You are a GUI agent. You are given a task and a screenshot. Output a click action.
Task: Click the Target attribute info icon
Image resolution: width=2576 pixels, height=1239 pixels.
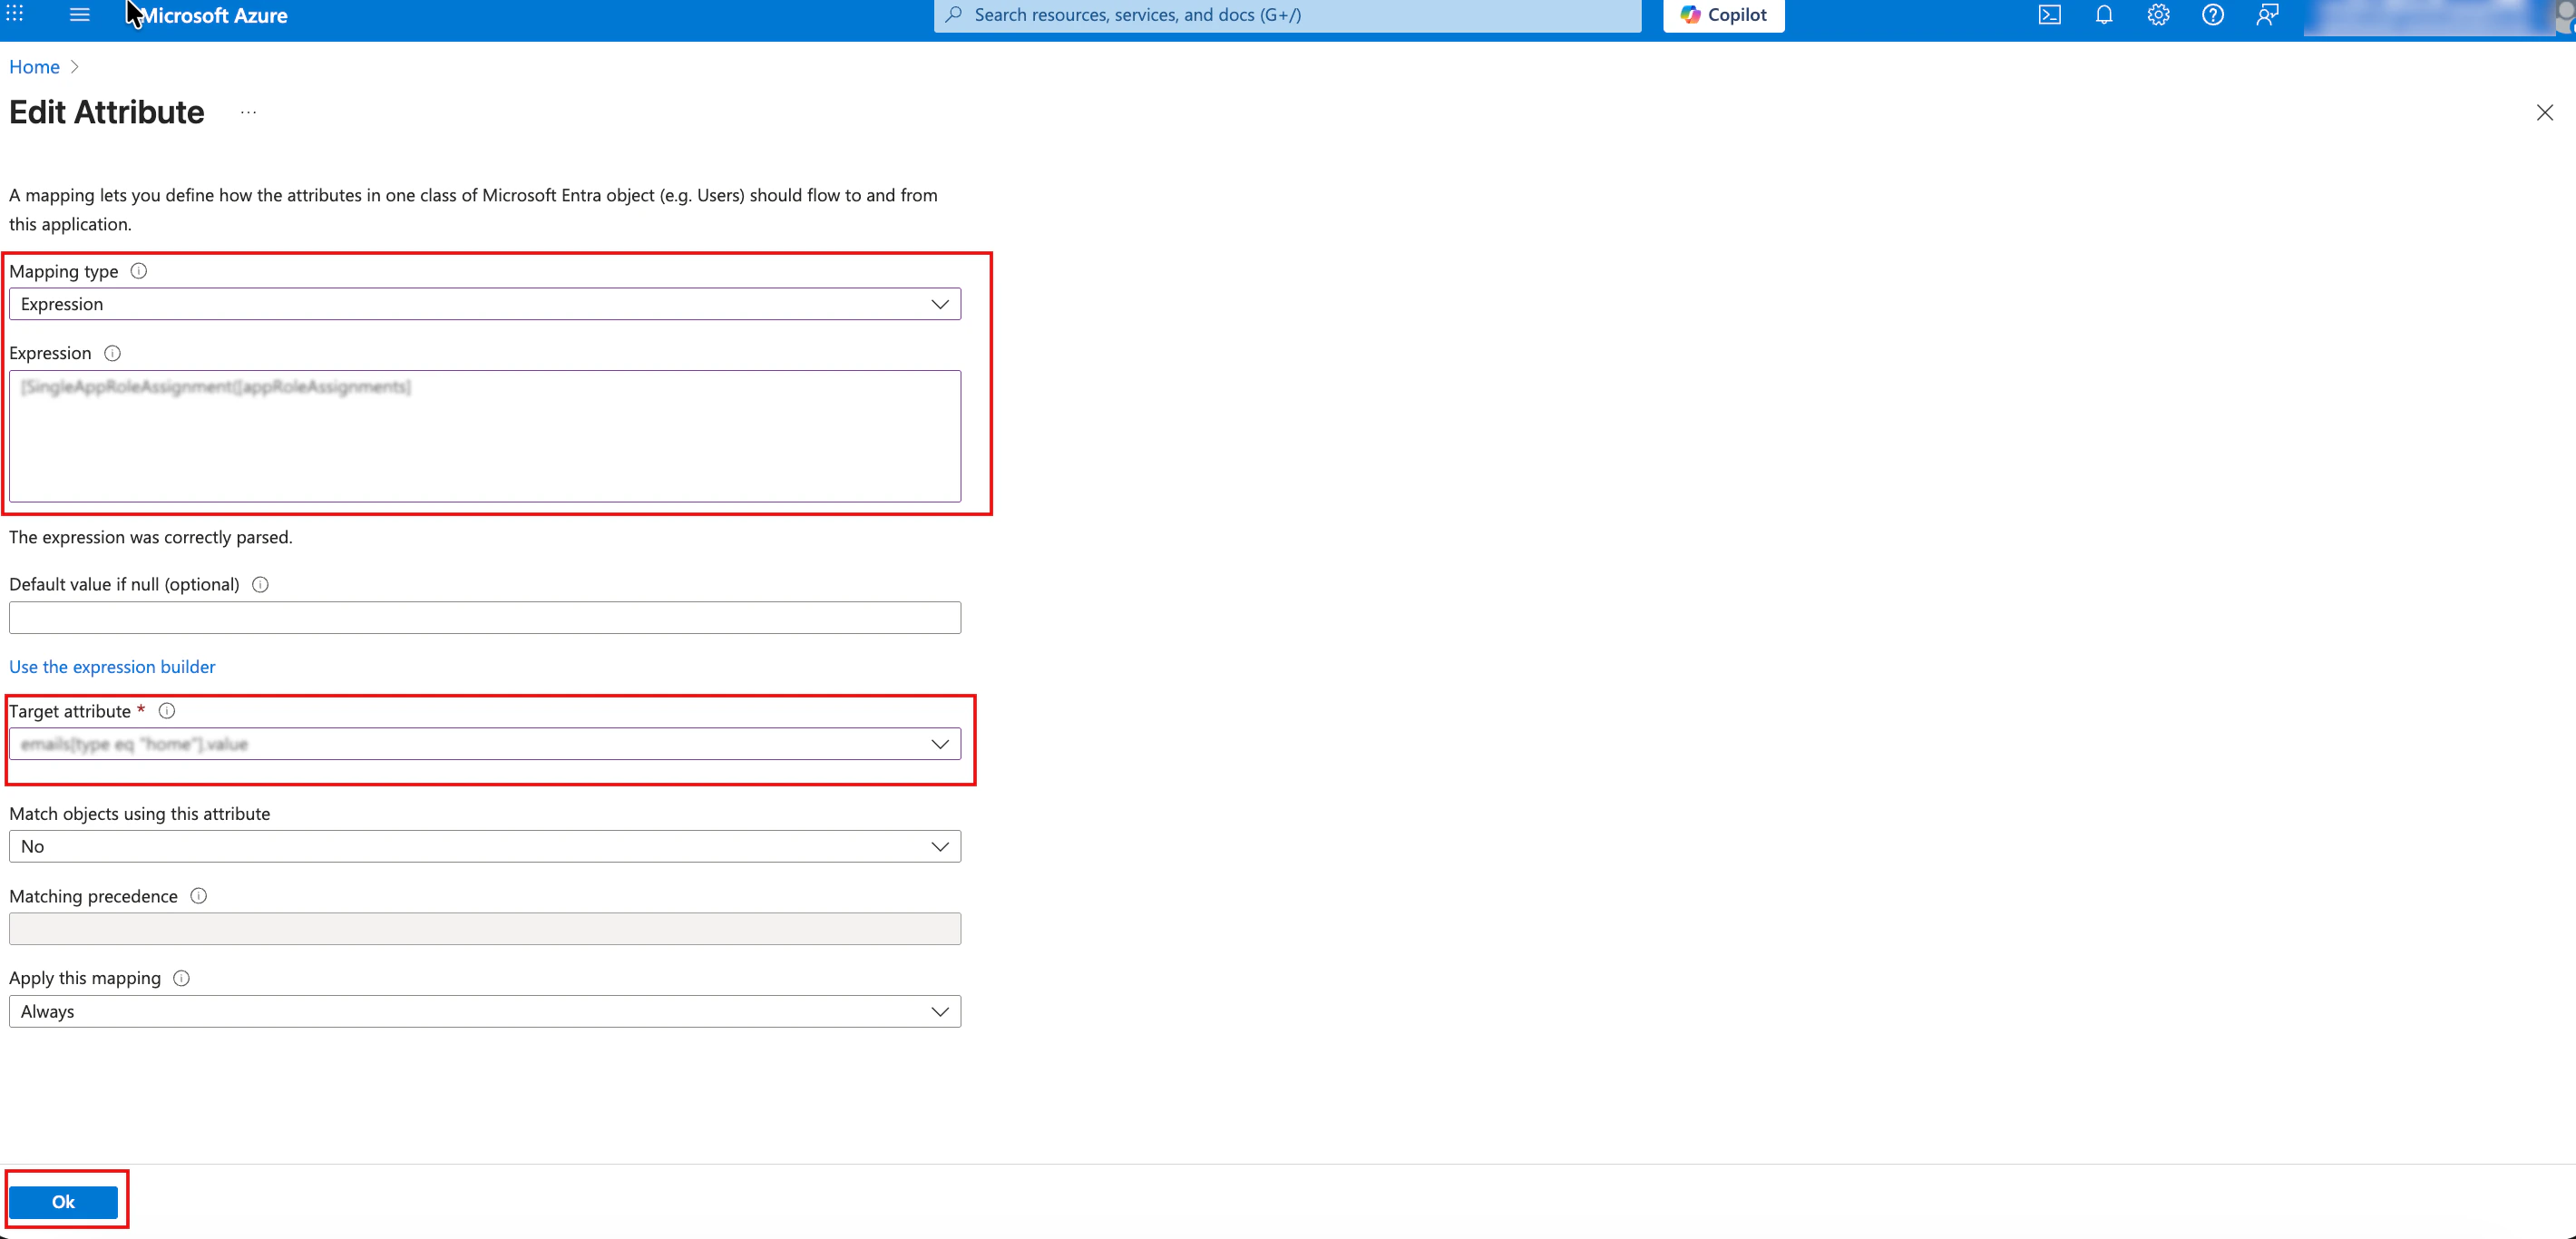click(x=167, y=711)
